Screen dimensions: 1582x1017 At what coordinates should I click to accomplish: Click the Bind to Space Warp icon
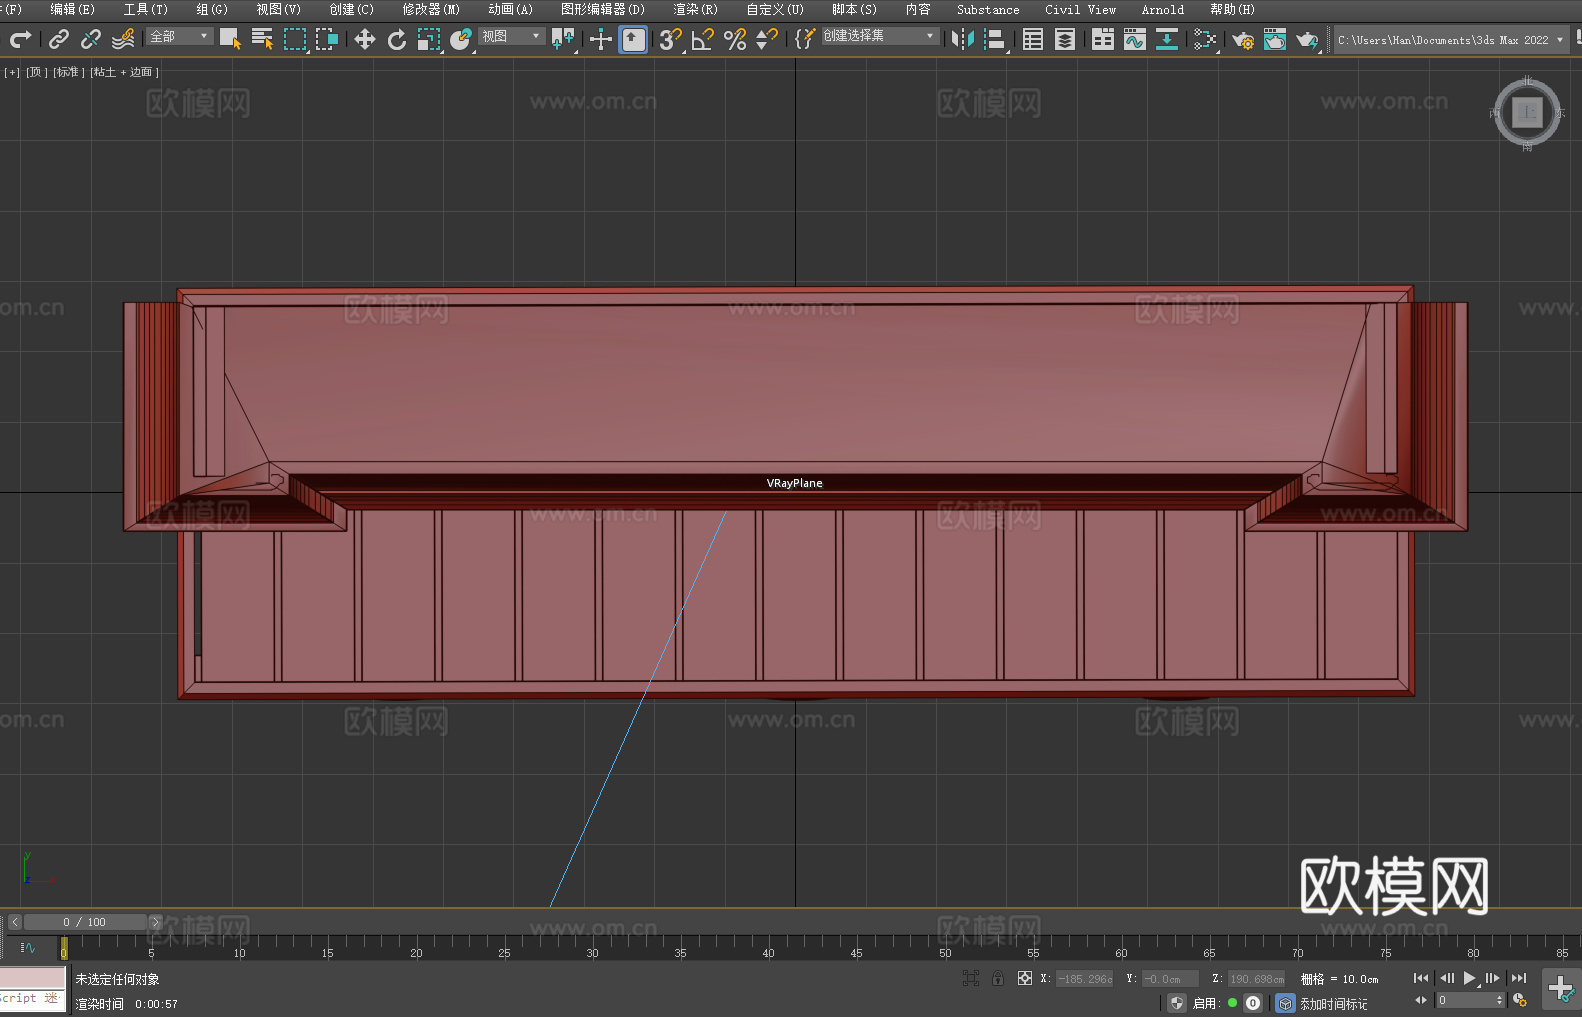point(123,39)
